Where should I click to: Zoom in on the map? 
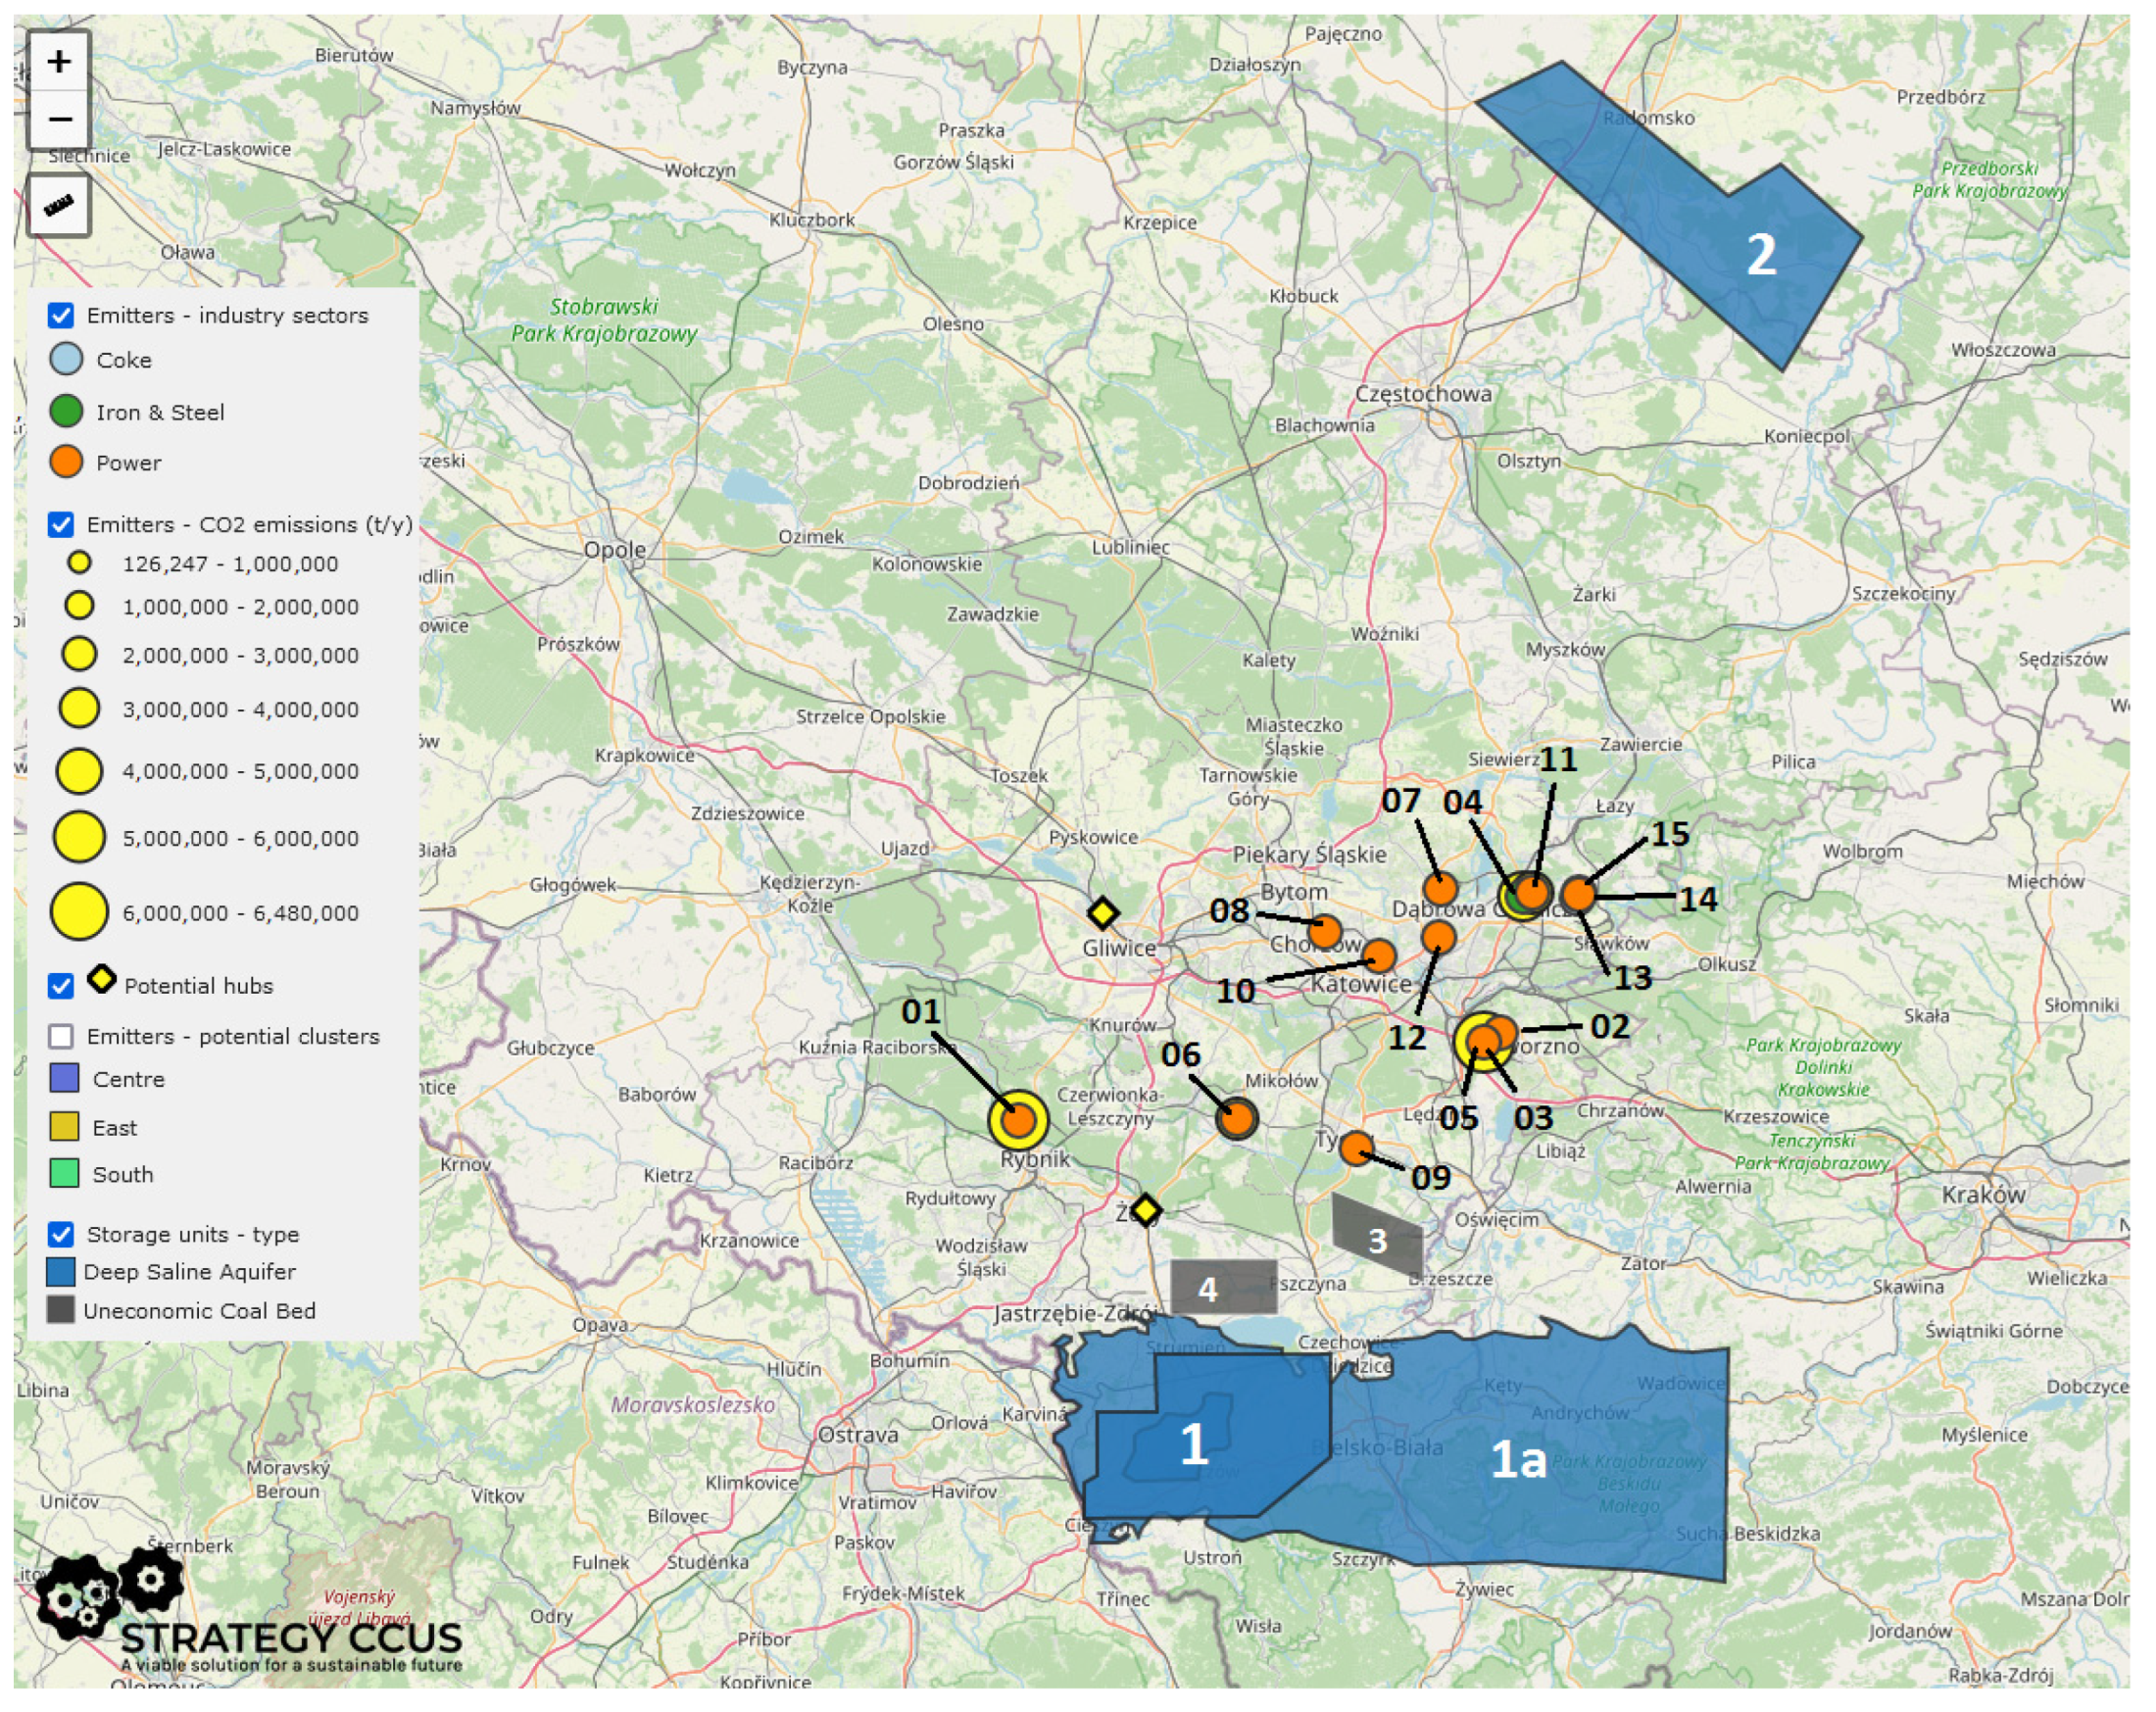(59, 62)
